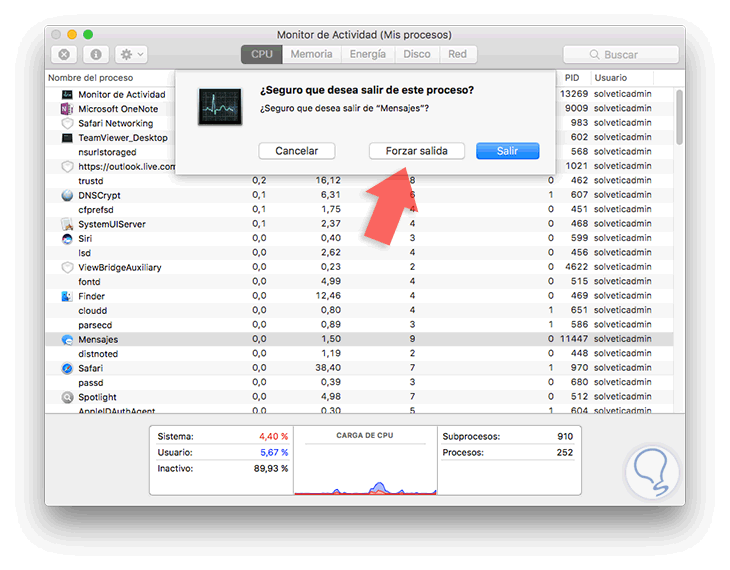Click PID 13269 in the process list

574,94
